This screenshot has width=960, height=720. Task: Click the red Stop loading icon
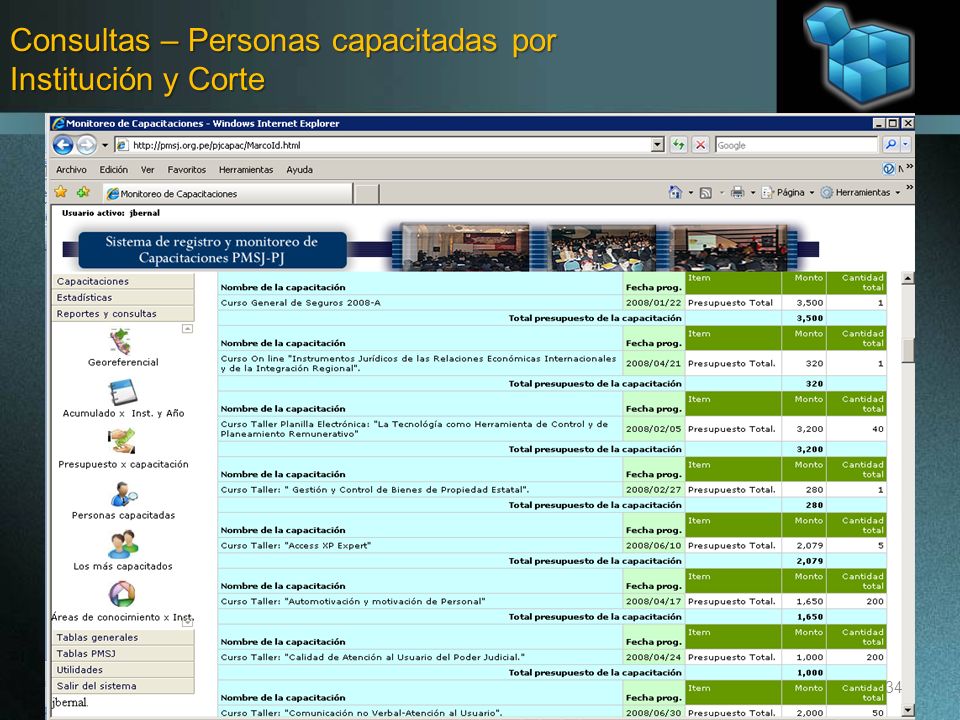[700, 145]
